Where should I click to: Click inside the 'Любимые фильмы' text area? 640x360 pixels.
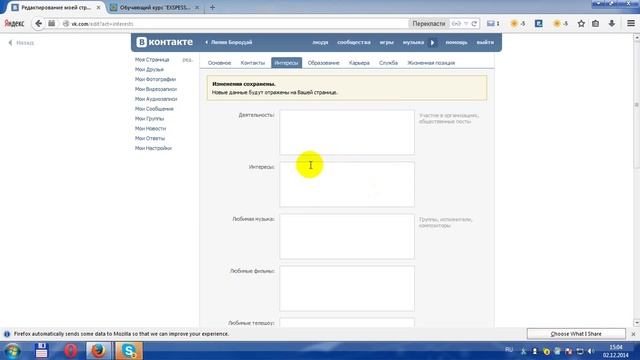tap(347, 288)
